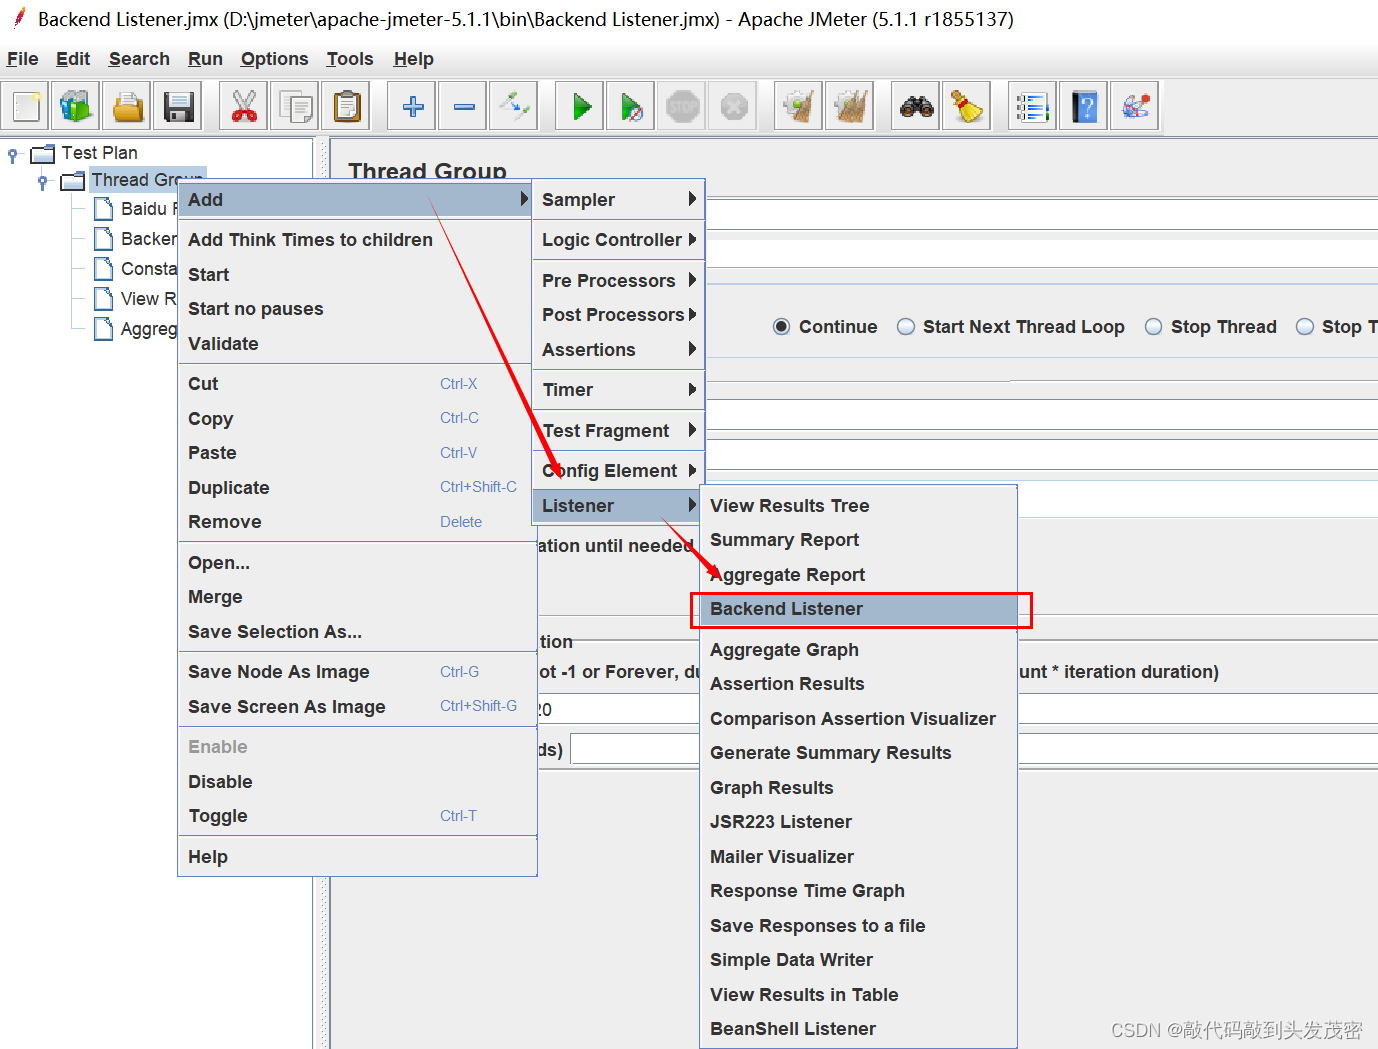Click the Paste clipboard toolbar icon
The image size is (1378, 1049).
[x=347, y=106]
